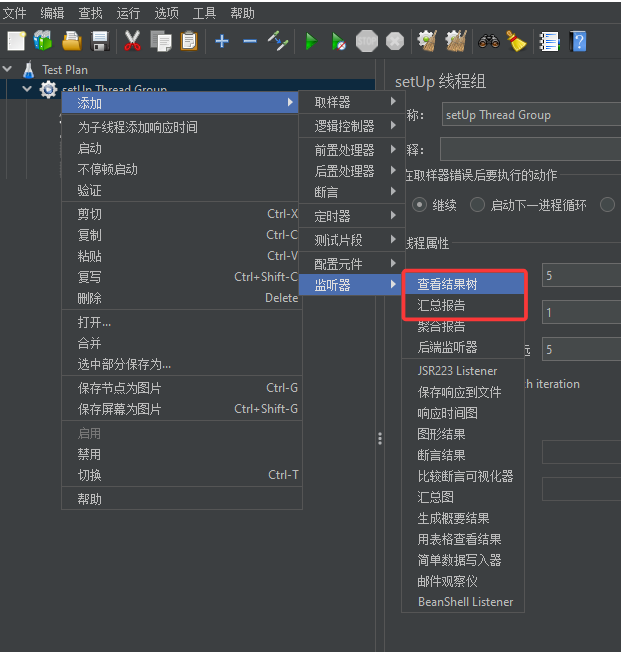Choose 响应时间图 listener
Image resolution: width=621 pixels, height=652 pixels.
(x=463, y=413)
